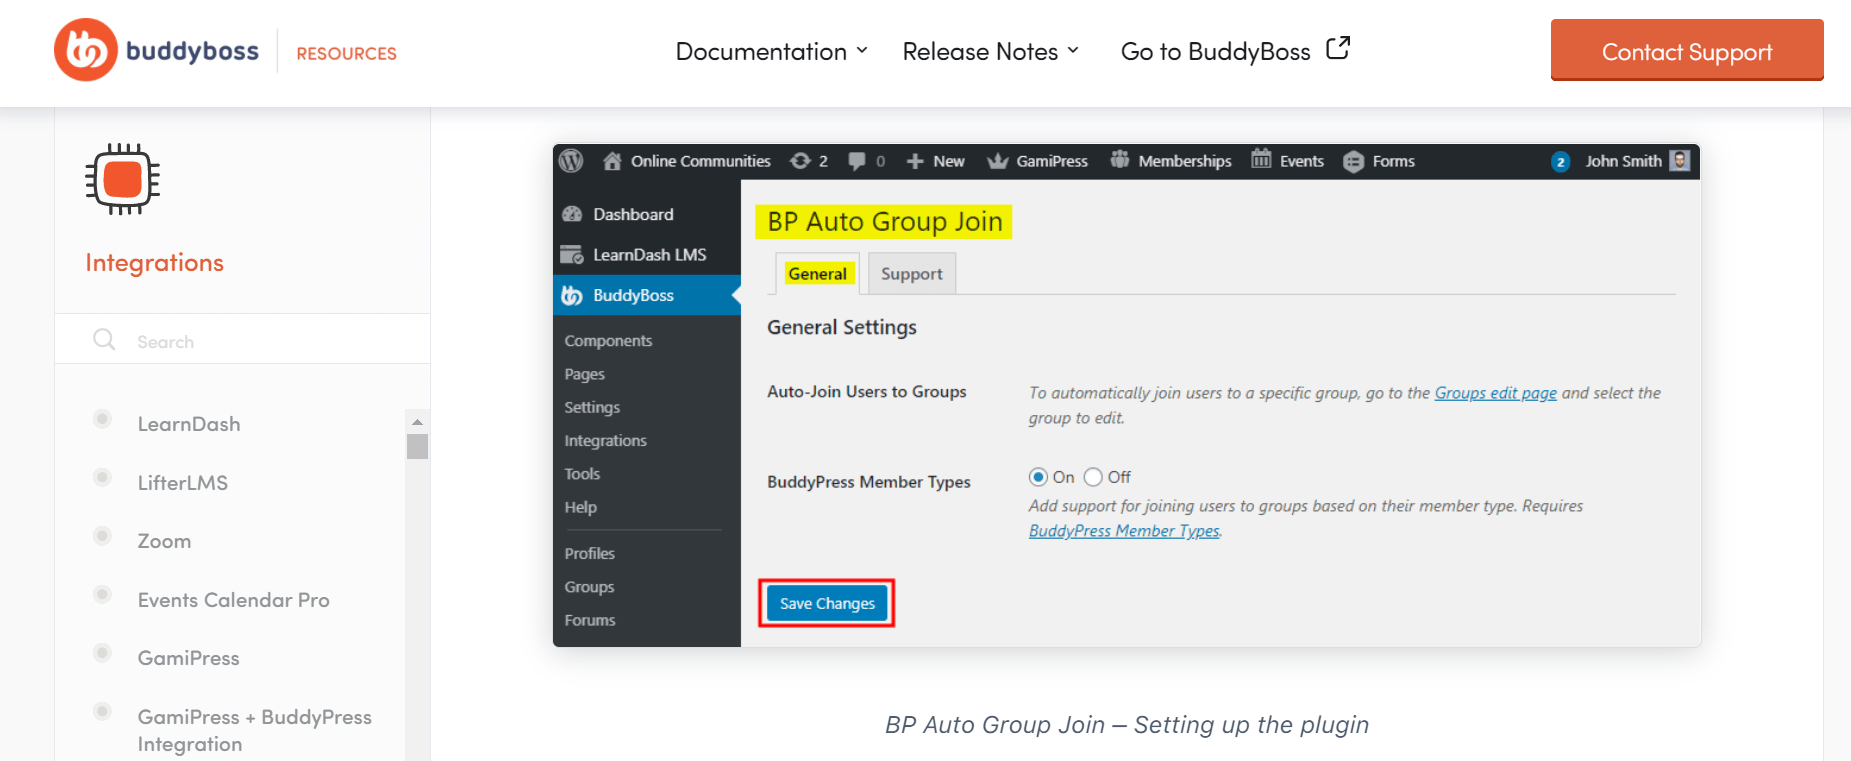Image resolution: width=1851 pixels, height=761 pixels.
Task: Open the RESOURCES link
Action: [x=346, y=53]
